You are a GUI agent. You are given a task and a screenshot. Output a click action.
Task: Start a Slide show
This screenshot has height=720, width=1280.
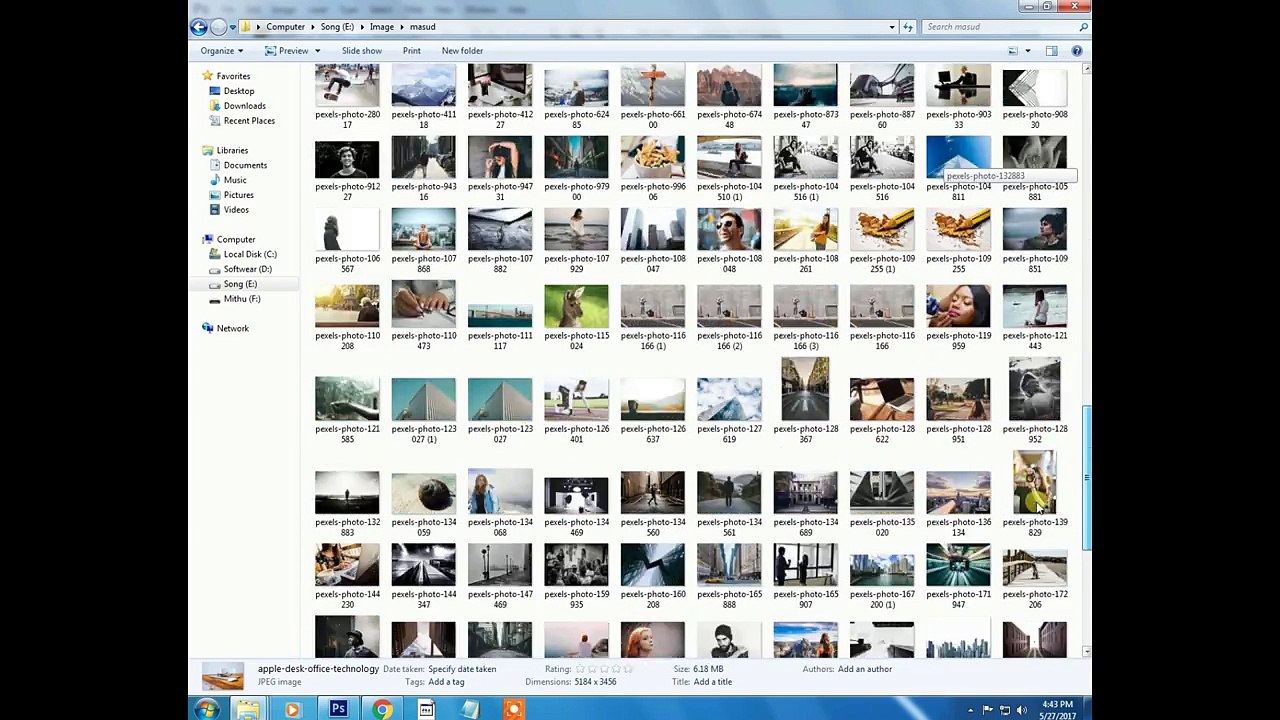point(361,51)
